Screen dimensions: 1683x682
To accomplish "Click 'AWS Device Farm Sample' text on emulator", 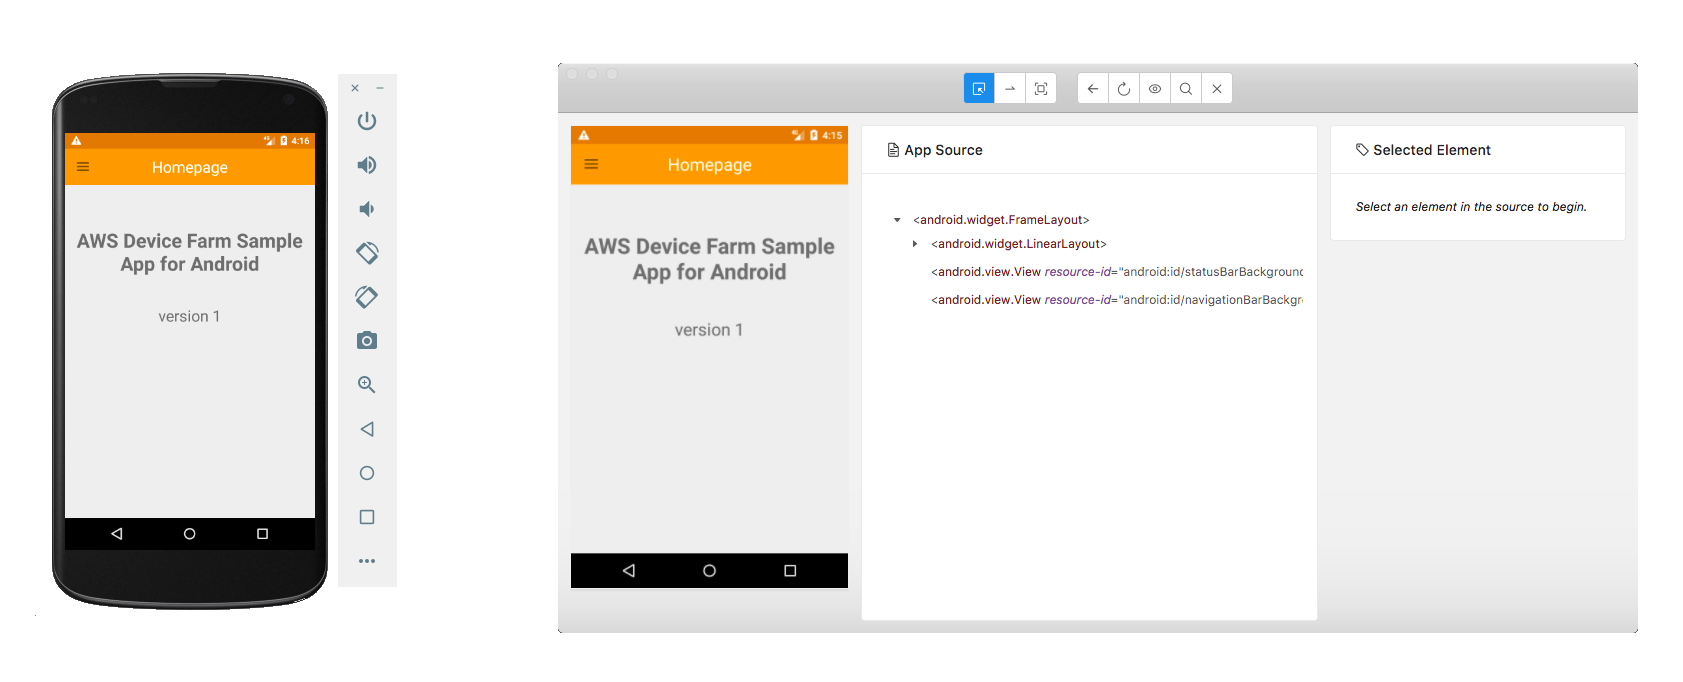I will pos(189,241).
